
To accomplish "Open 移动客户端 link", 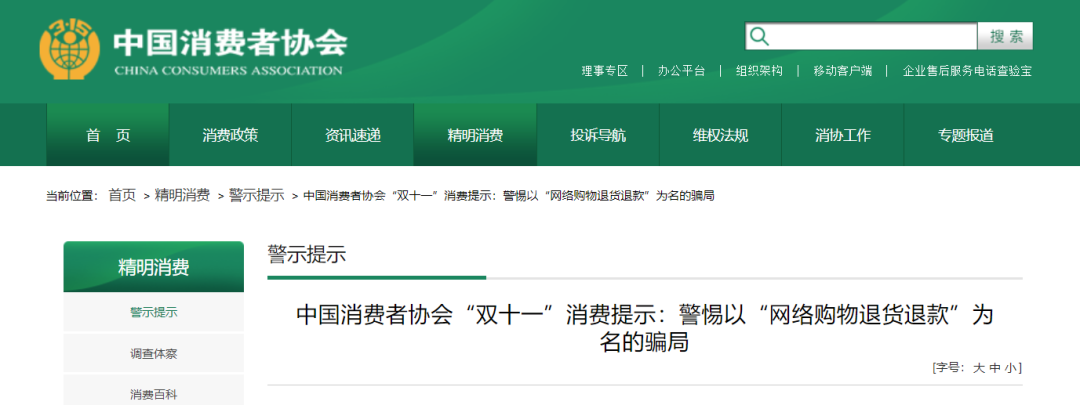I will 842,71.
